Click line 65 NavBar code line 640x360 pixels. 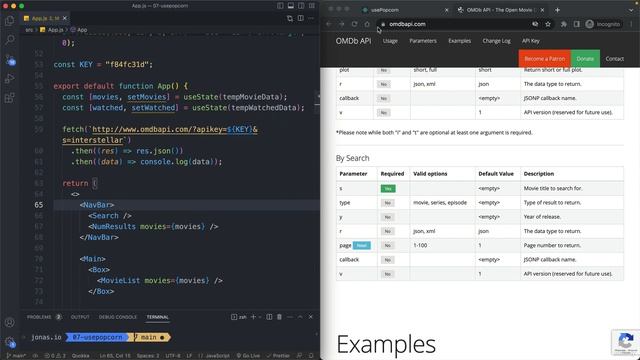pos(187,205)
